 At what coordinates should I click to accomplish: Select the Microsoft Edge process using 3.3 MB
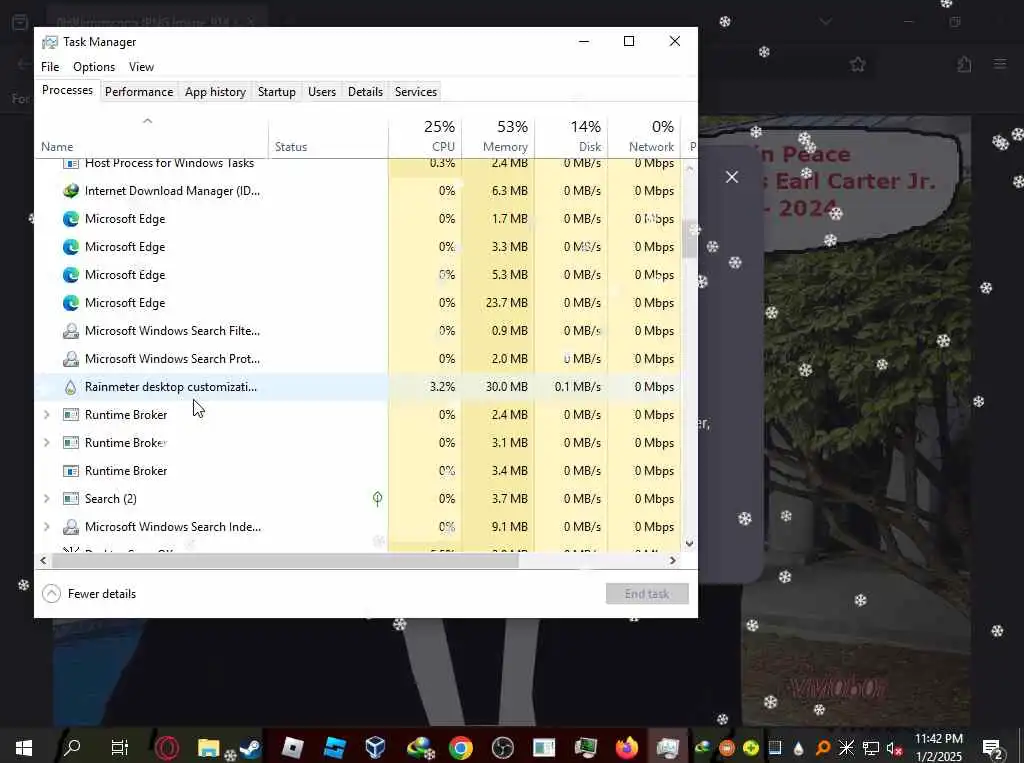coord(358,247)
